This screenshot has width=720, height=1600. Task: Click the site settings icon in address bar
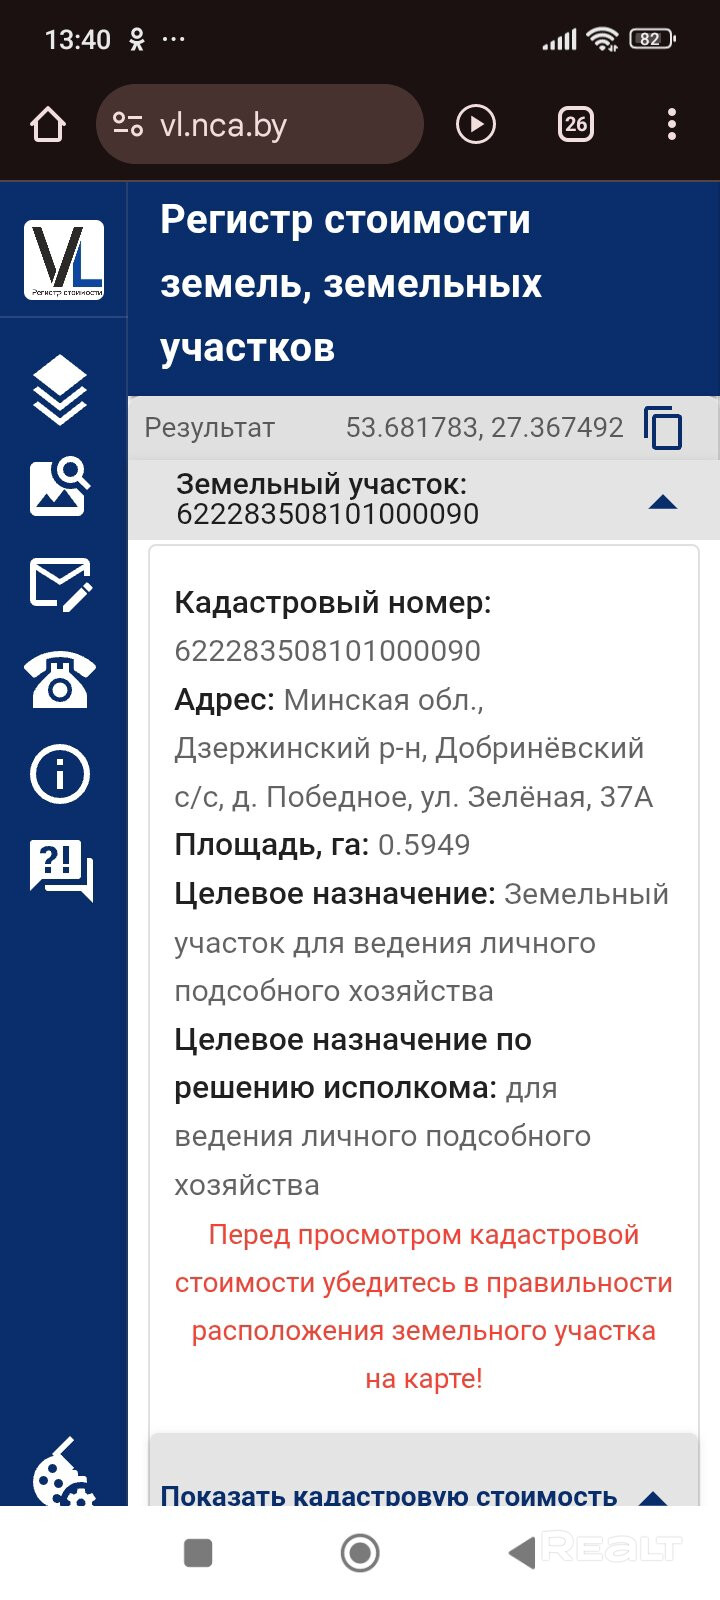128,125
